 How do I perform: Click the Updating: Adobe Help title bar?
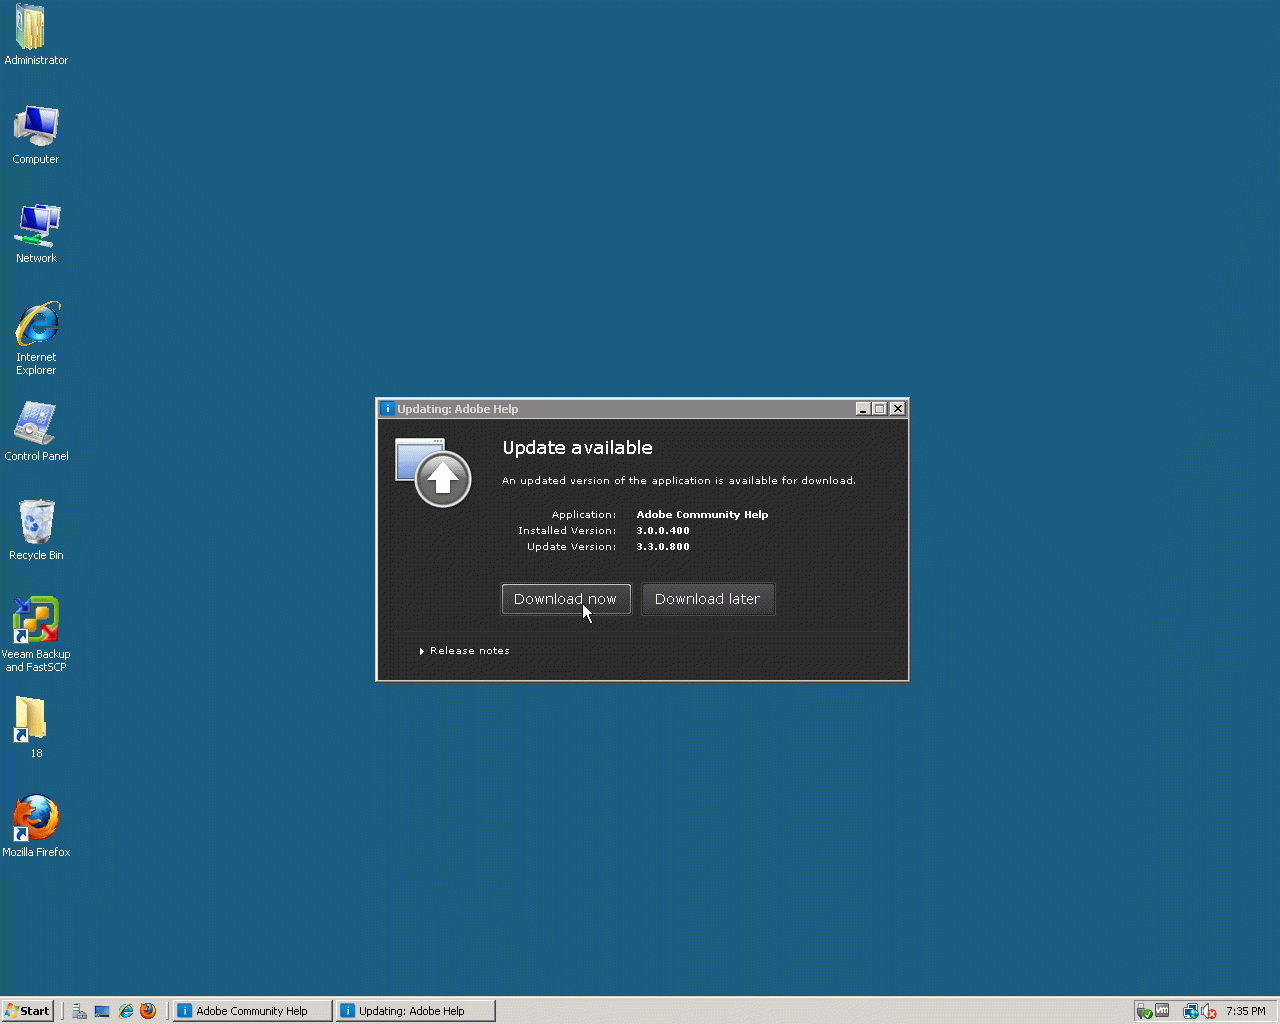643,409
